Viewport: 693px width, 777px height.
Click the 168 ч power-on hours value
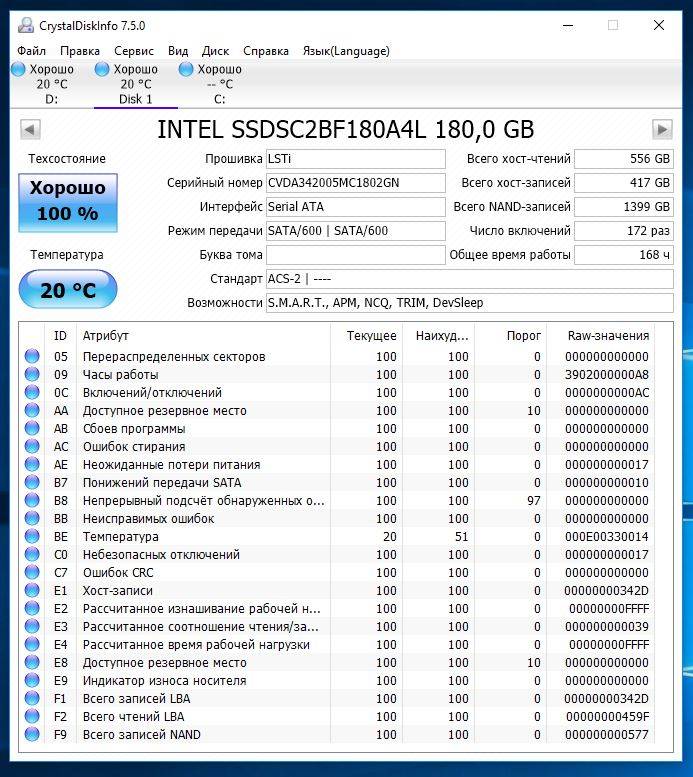click(x=624, y=255)
